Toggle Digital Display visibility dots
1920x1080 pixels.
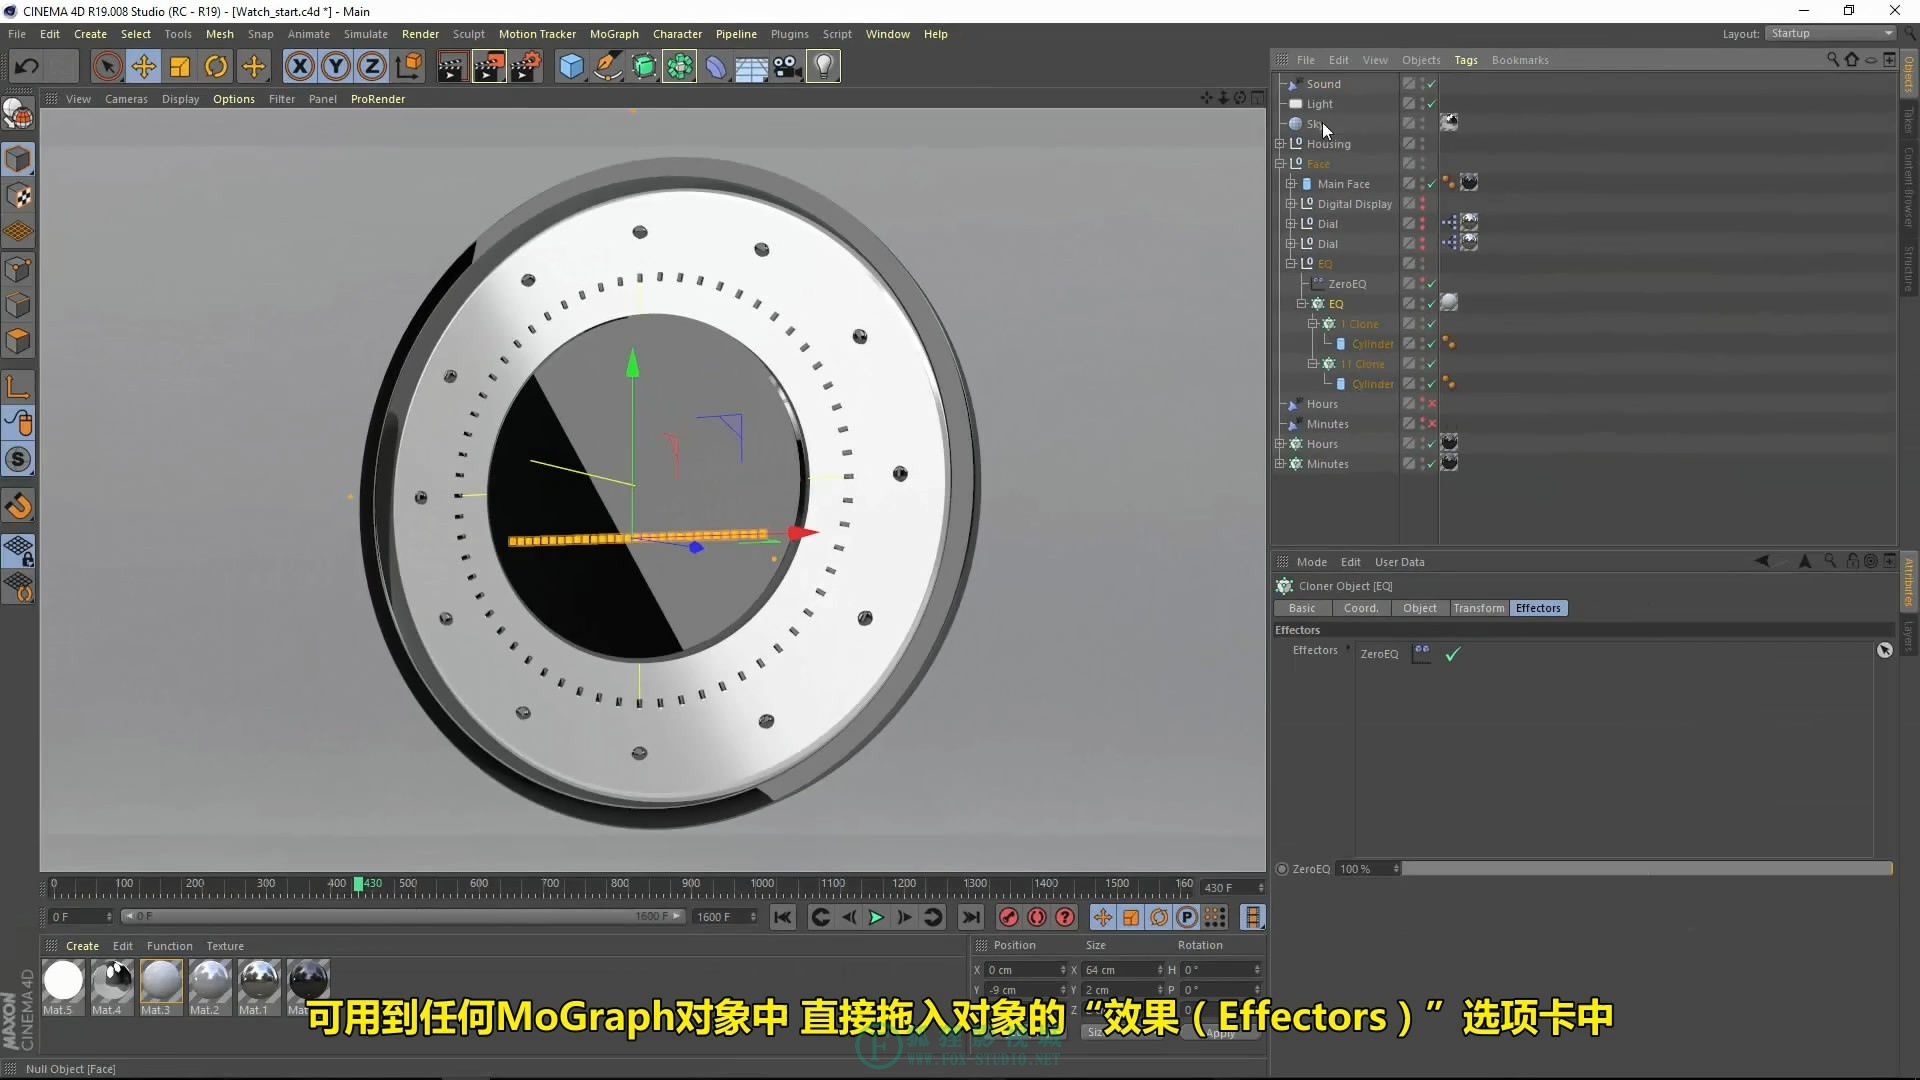click(1423, 204)
